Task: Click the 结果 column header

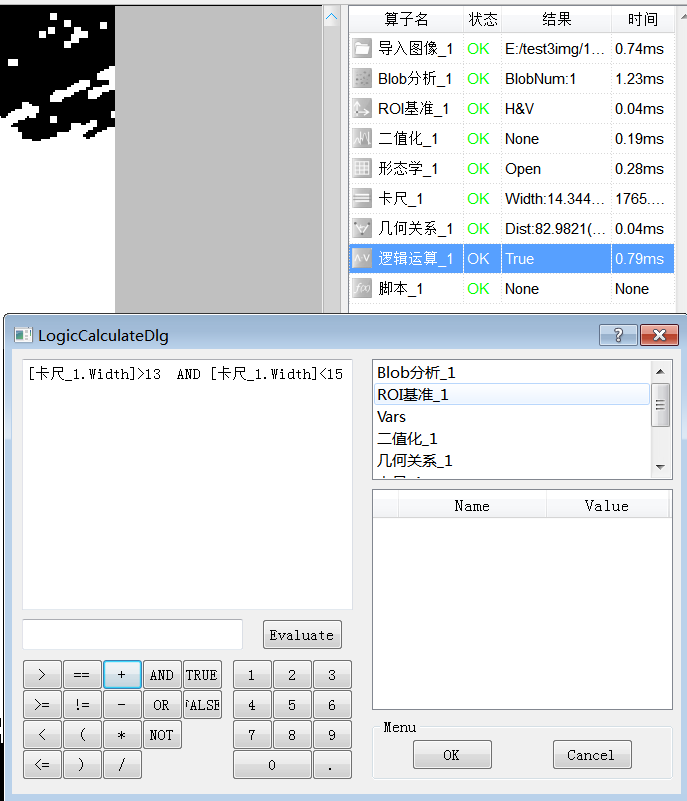Action: pos(556,19)
